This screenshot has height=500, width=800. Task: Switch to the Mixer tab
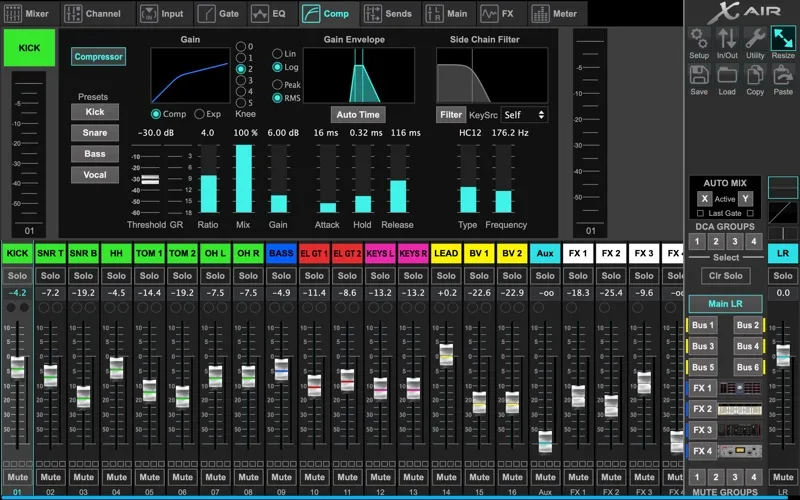pyautogui.click(x=27, y=14)
